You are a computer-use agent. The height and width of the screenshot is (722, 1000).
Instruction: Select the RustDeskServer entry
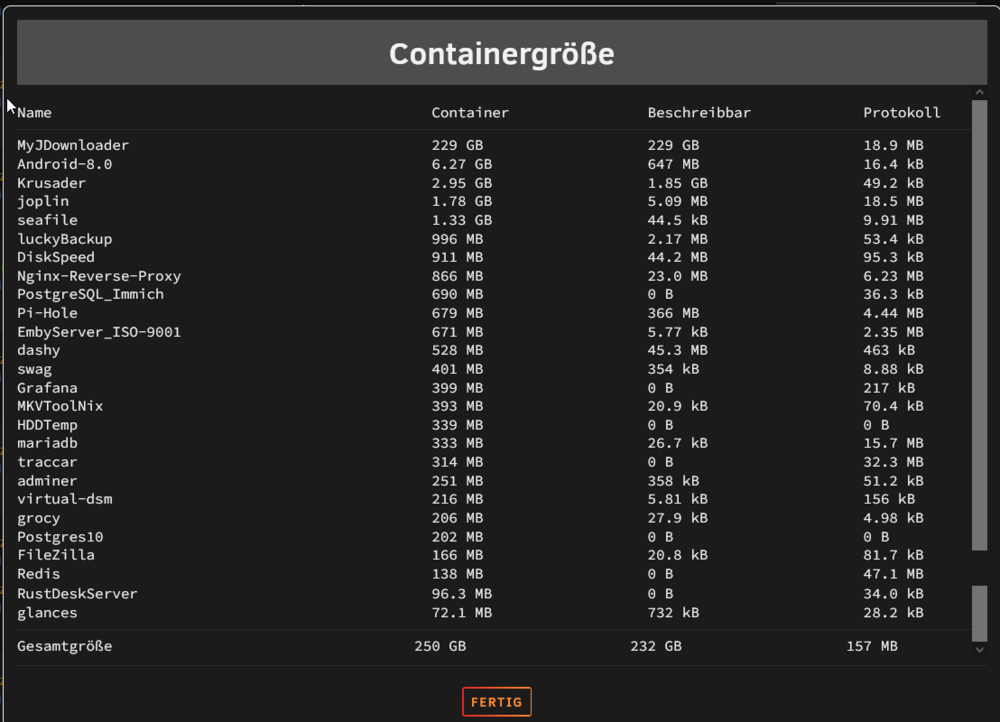77,594
